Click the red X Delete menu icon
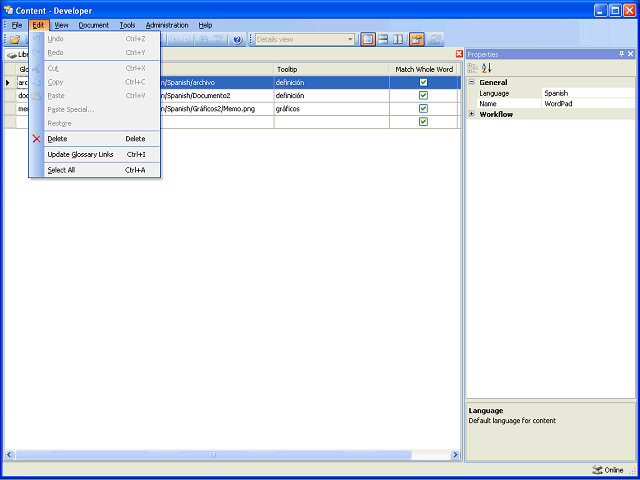The width and height of the screenshot is (640, 480). tap(37, 139)
